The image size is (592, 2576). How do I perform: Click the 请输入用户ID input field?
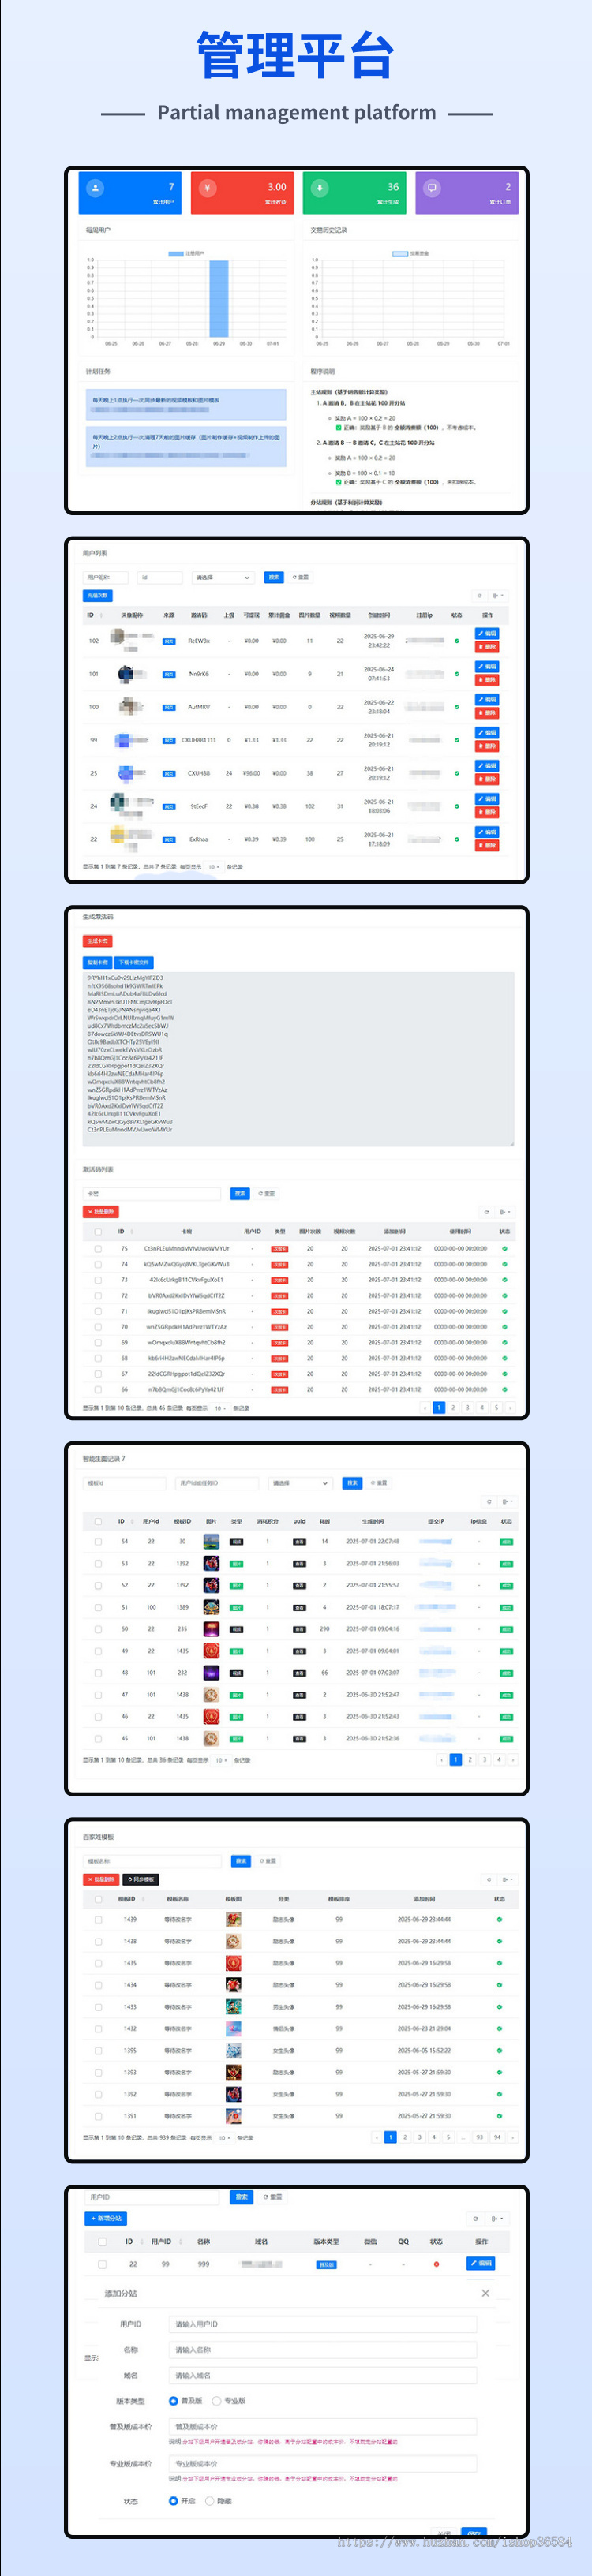pos(323,2324)
